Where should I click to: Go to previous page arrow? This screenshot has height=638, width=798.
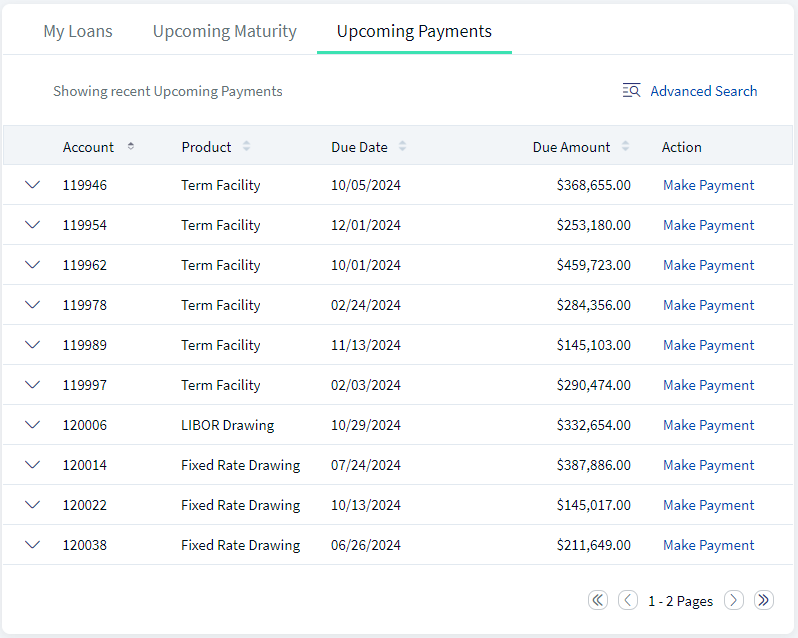[628, 600]
